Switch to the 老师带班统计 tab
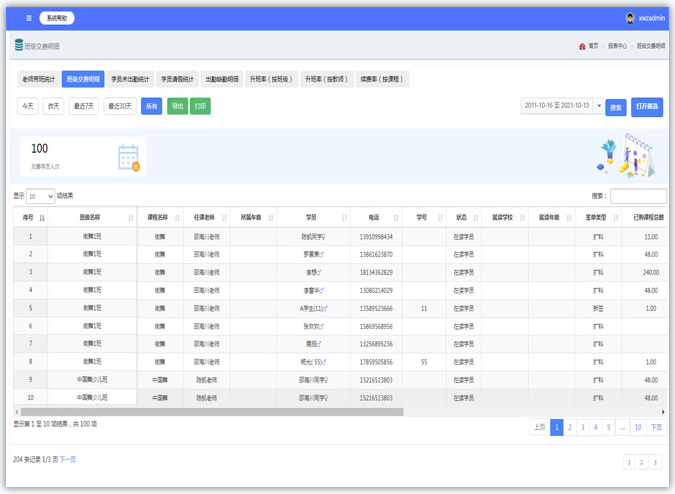675x494 pixels. click(36, 79)
